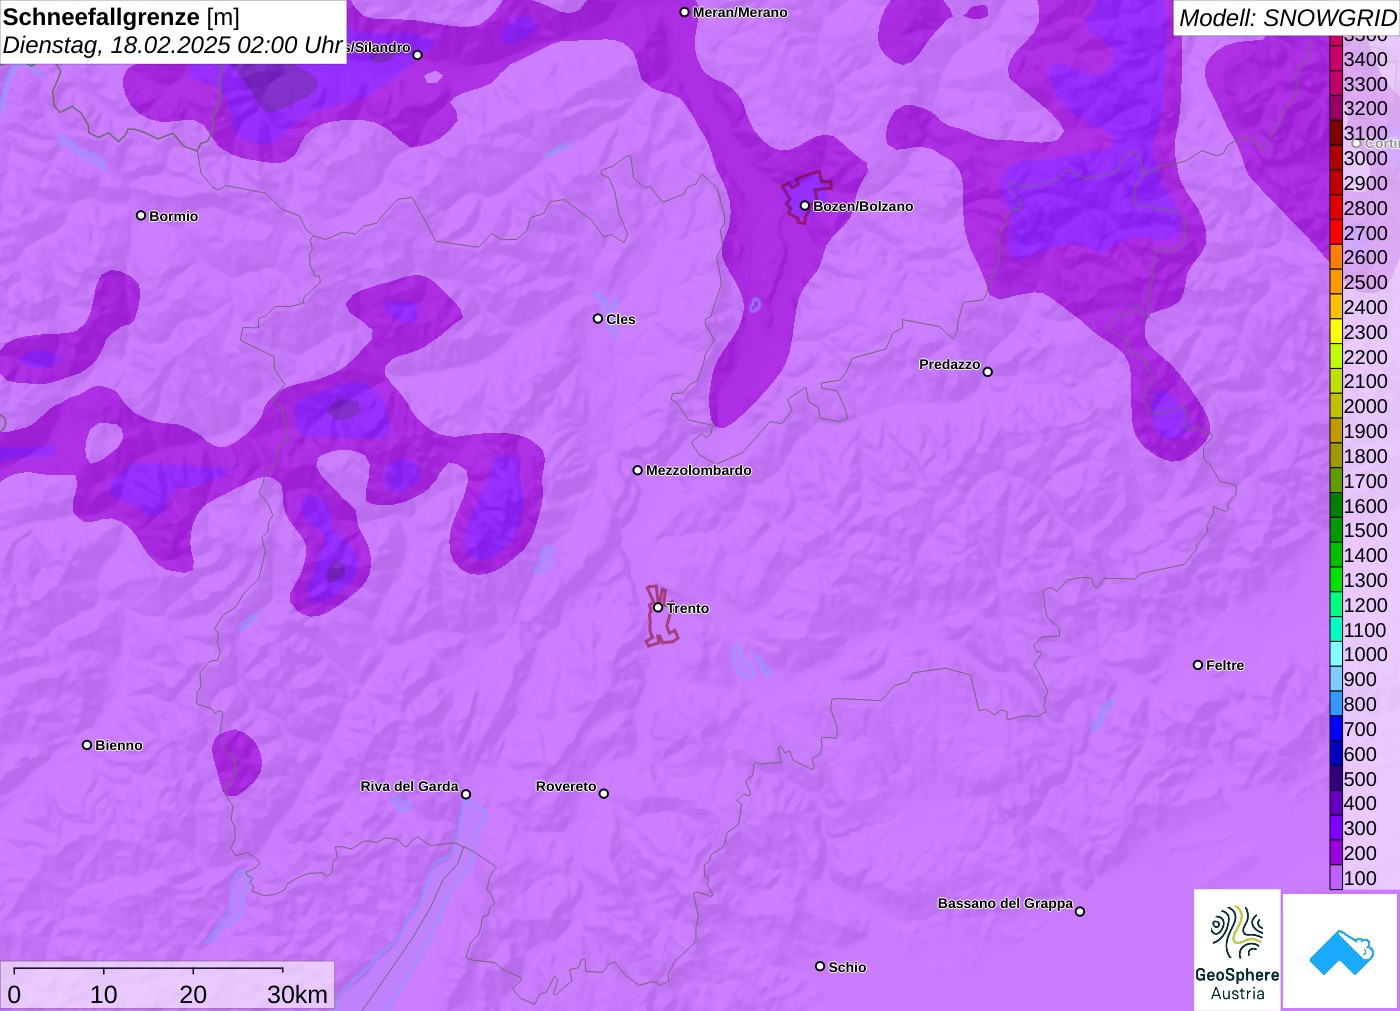Click the Bienno label text
Screen dimensions: 1400x1011
click(x=119, y=745)
